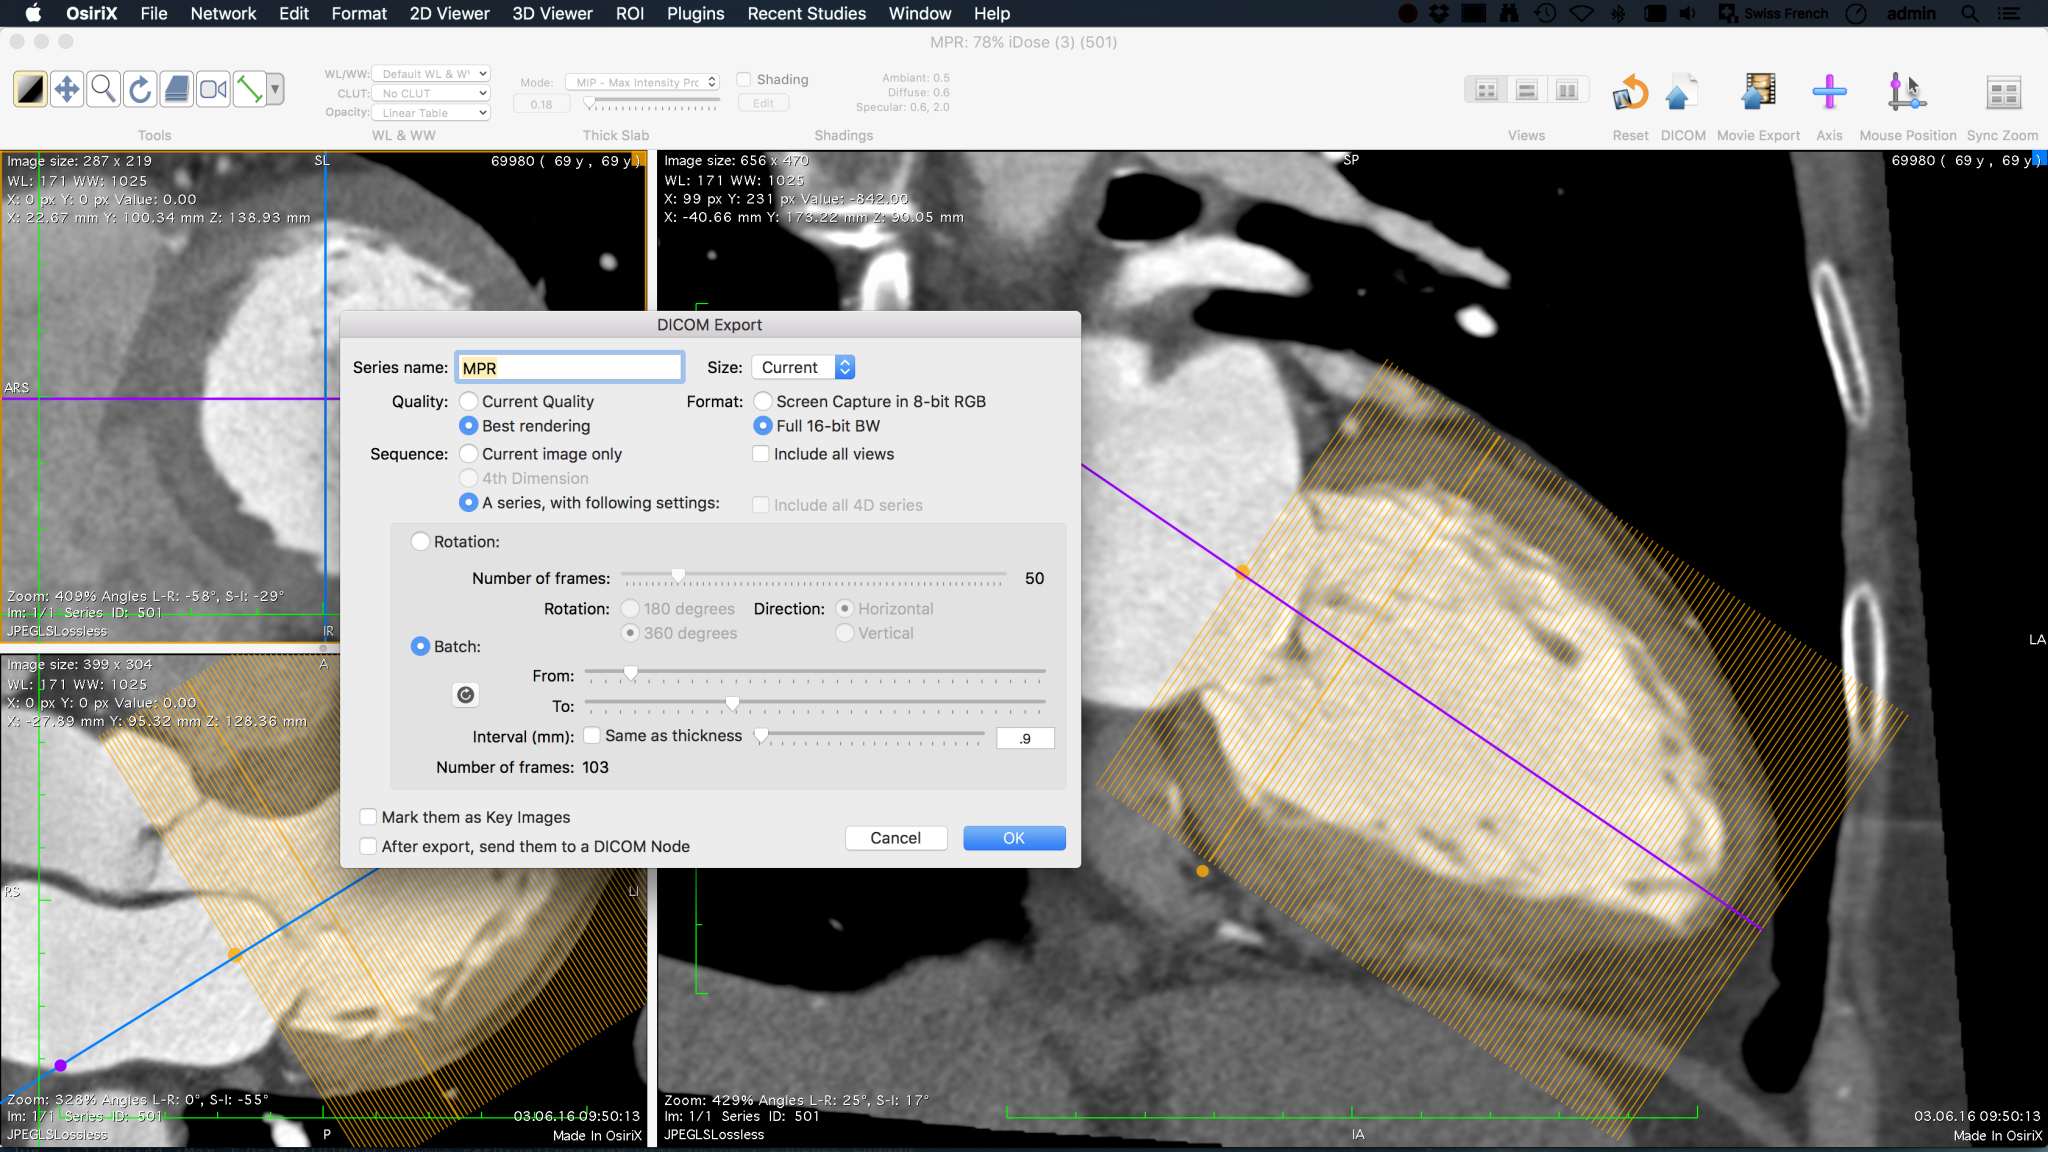Open the Size Current dropdown
2048x1152 pixels.
(803, 367)
